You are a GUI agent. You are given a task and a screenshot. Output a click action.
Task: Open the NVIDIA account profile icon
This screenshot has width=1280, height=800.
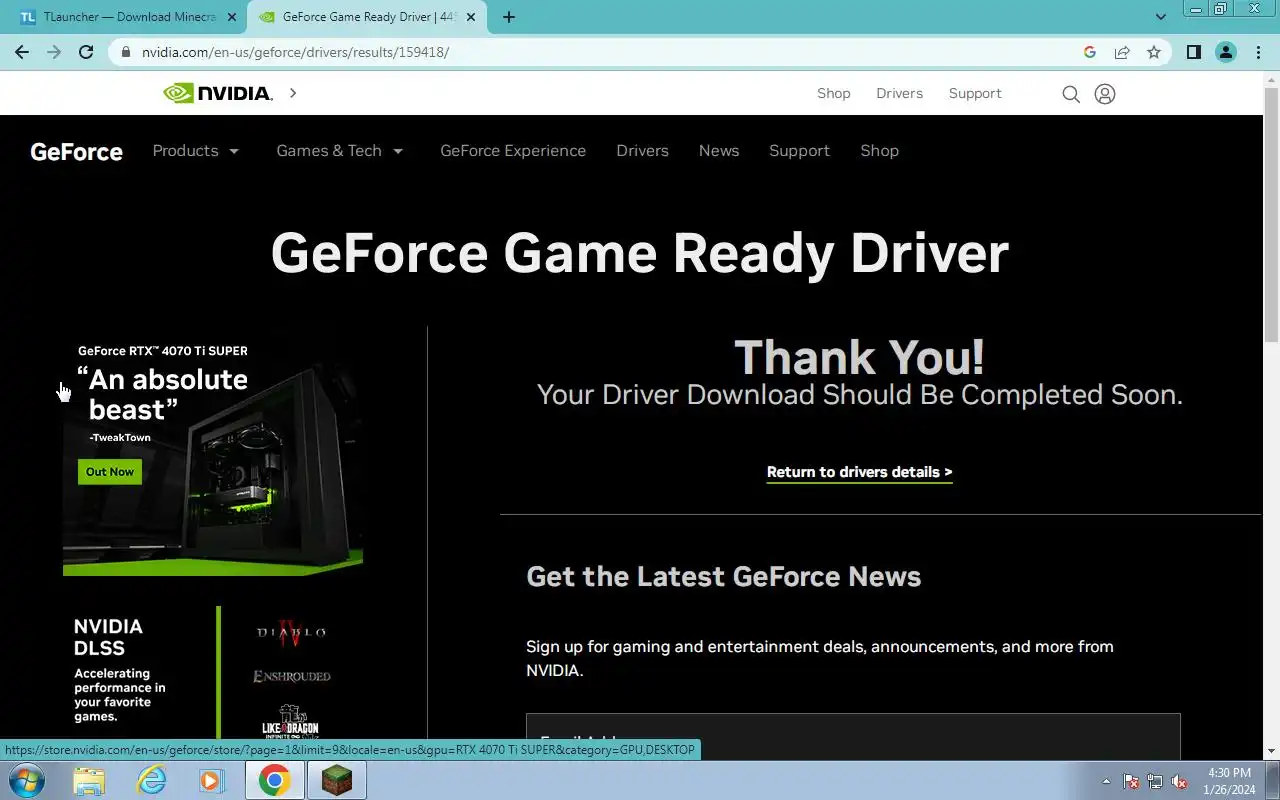pyautogui.click(x=1105, y=94)
